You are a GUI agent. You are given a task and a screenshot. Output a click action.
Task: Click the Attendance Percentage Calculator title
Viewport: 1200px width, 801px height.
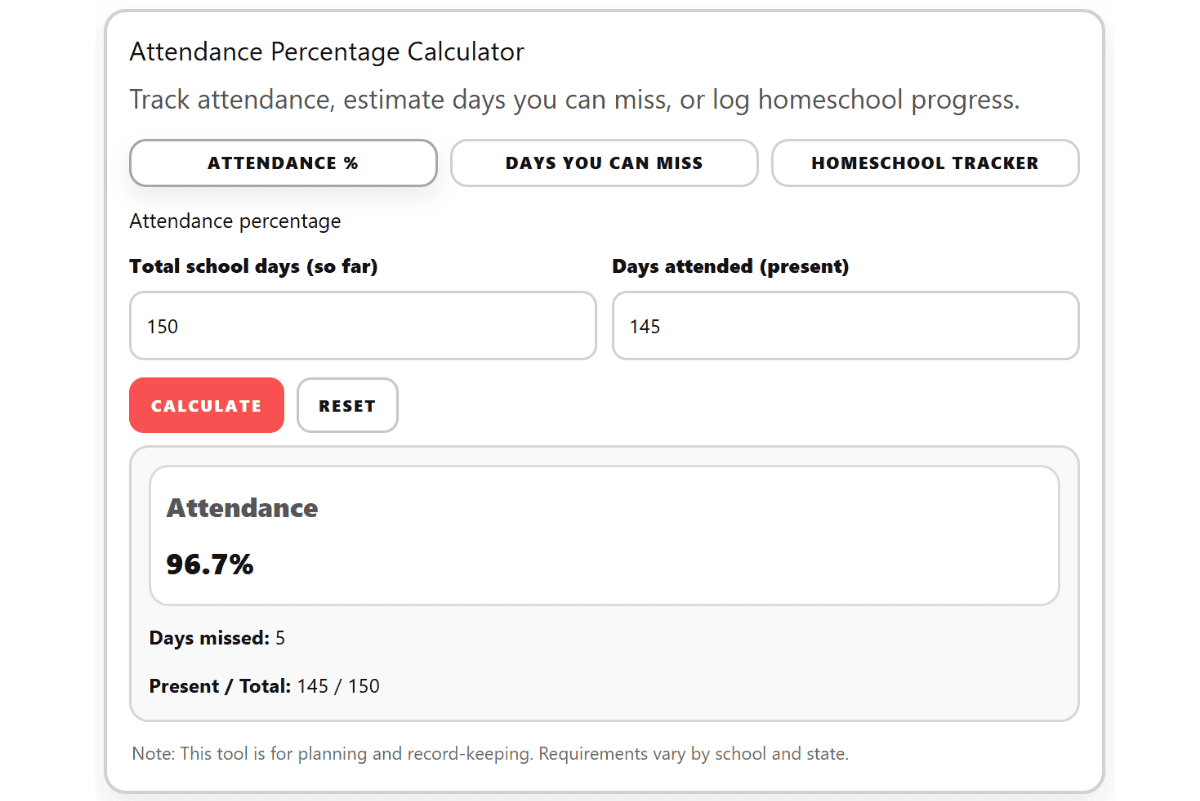click(327, 51)
